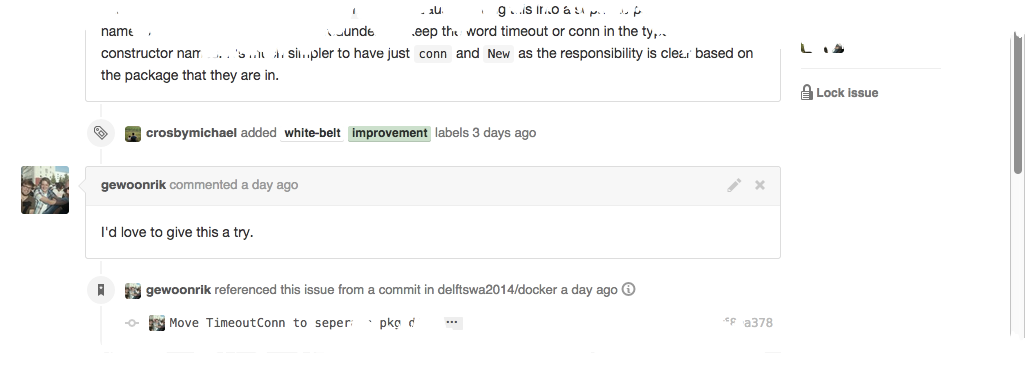Click the bookmark reference timeline icon

101,289
